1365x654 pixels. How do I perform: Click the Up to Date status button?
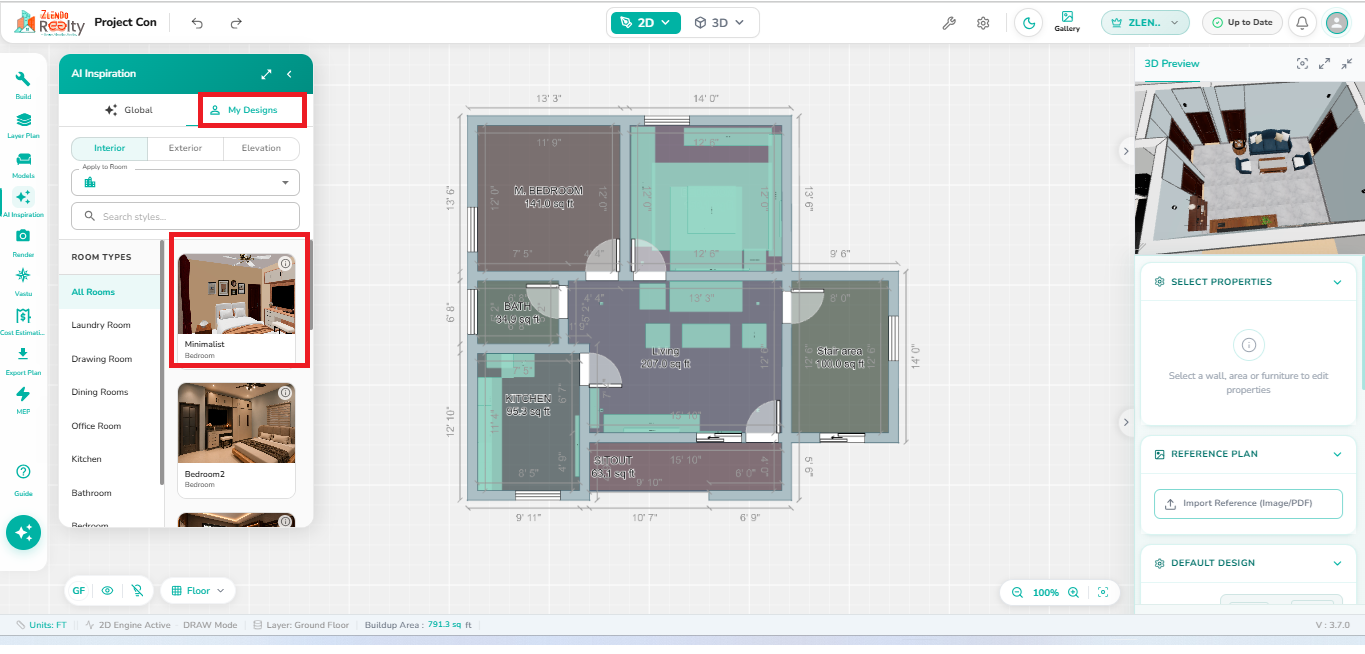pos(1242,22)
